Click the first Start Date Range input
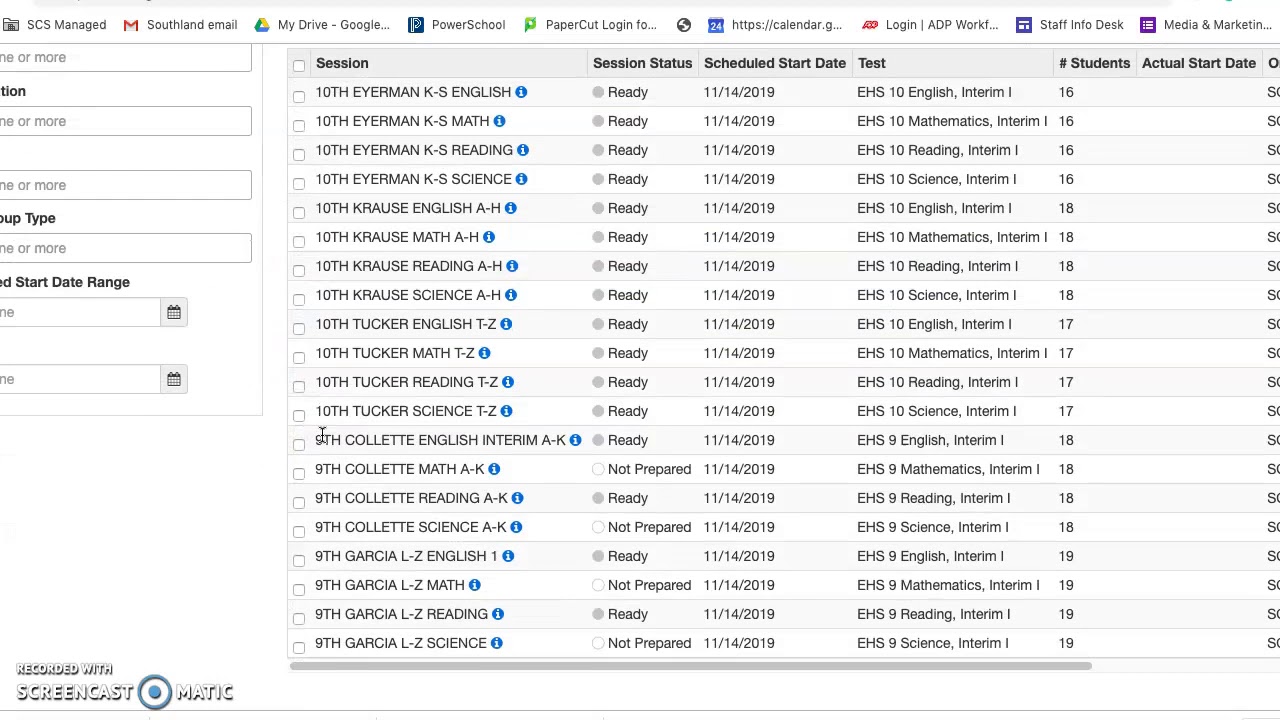 [x=80, y=312]
